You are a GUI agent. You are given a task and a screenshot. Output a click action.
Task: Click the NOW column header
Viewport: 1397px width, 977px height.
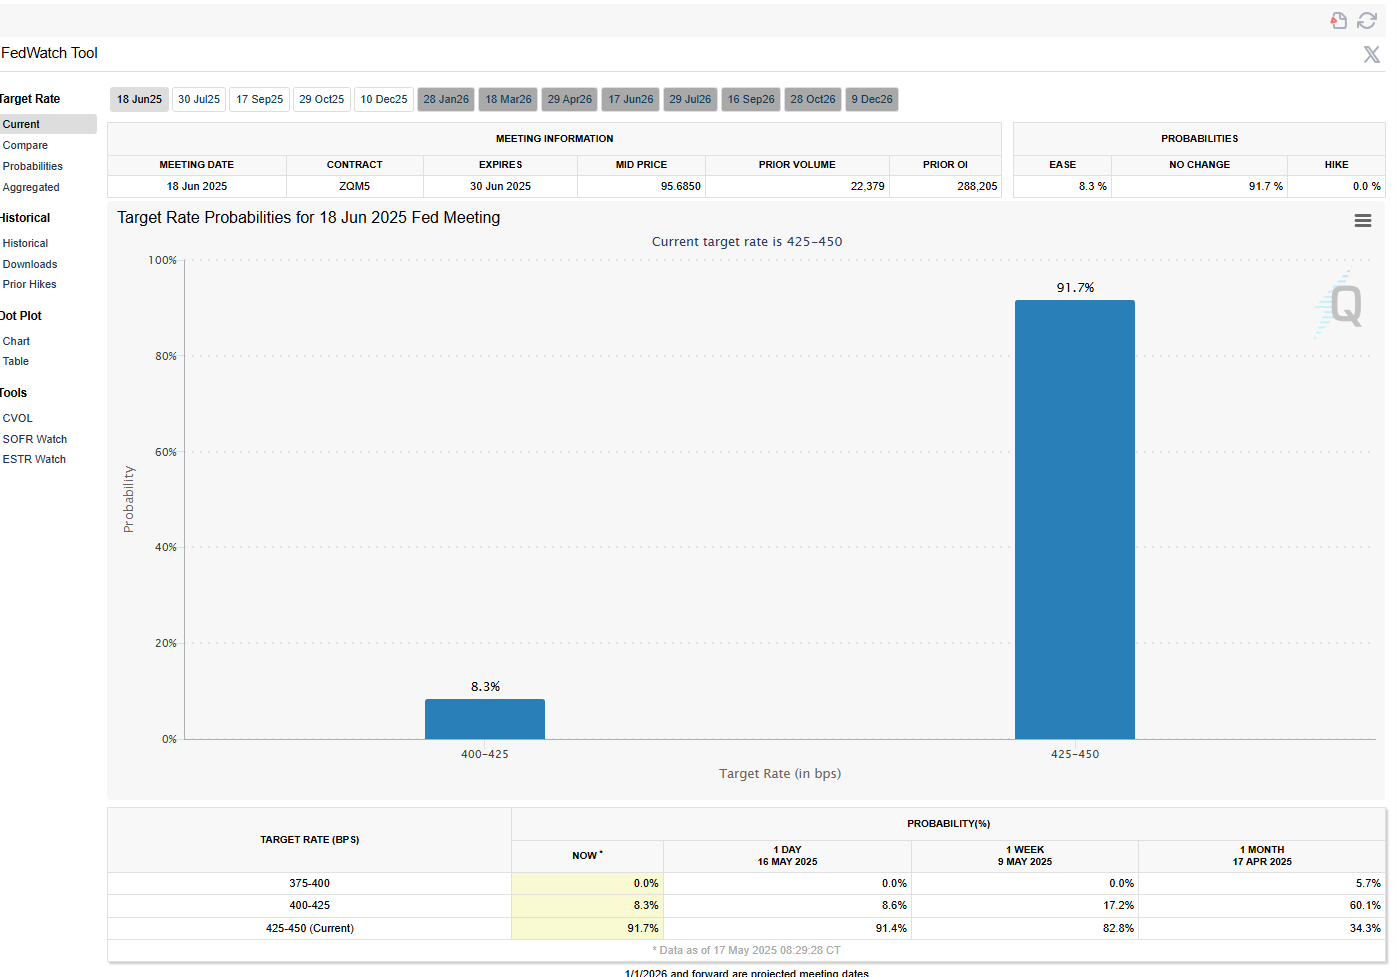pos(587,856)
